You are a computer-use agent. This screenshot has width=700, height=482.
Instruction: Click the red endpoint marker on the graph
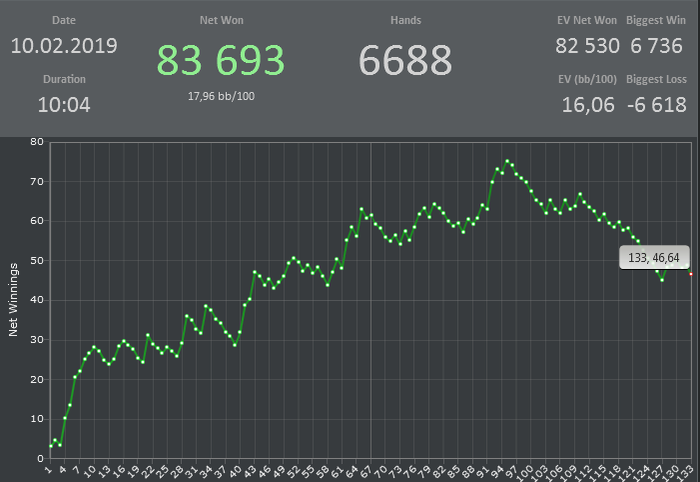pyautogui.click(x=691, y=274)
